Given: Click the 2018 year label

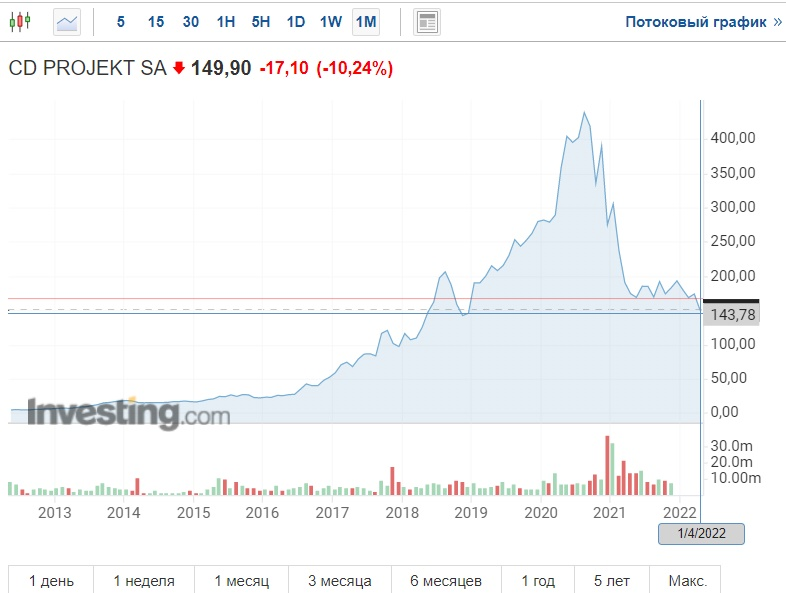Looking at the screenshot, I should [x=402, y=513].
